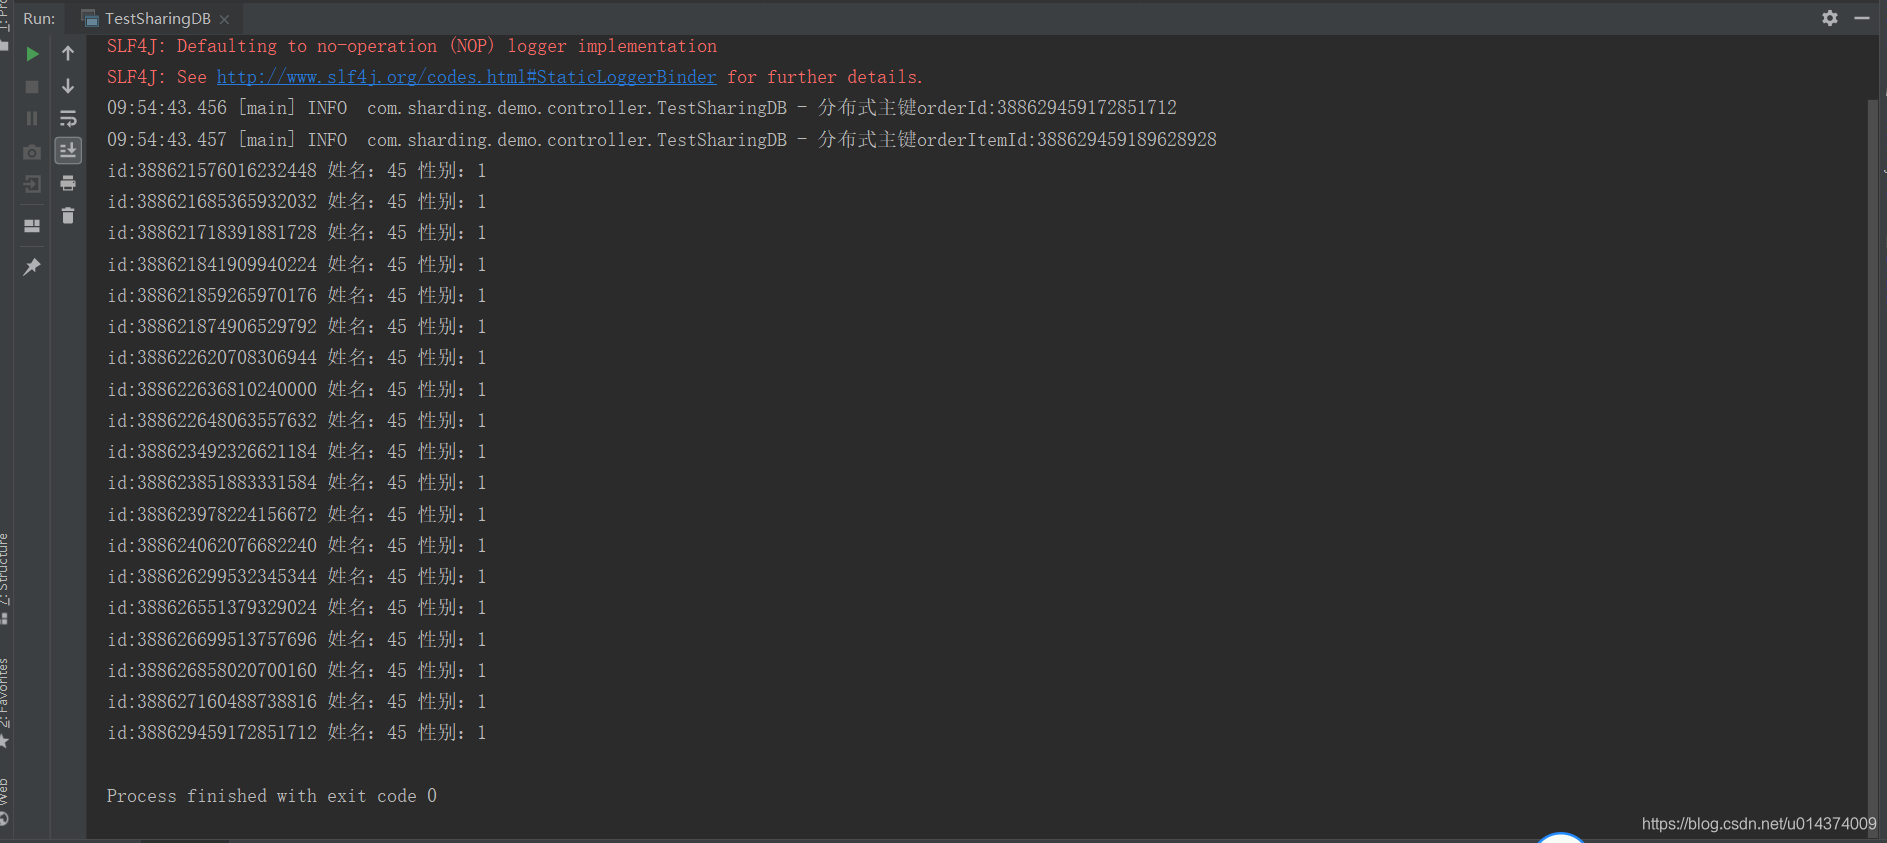This screenshot has height=843, width=1887.
Task: Pin the Run tab with pushpin icon
Action: (32, 267)
